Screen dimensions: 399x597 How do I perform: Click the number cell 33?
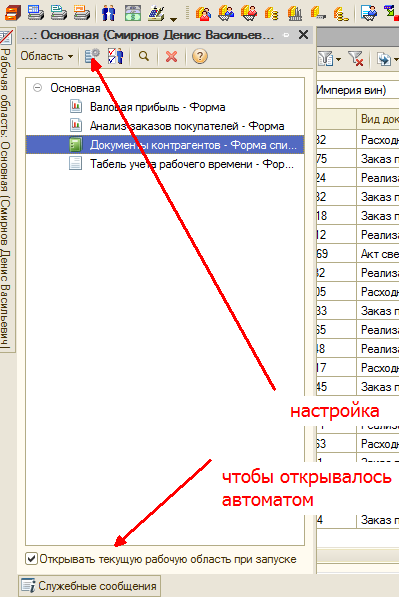point(337,311)
